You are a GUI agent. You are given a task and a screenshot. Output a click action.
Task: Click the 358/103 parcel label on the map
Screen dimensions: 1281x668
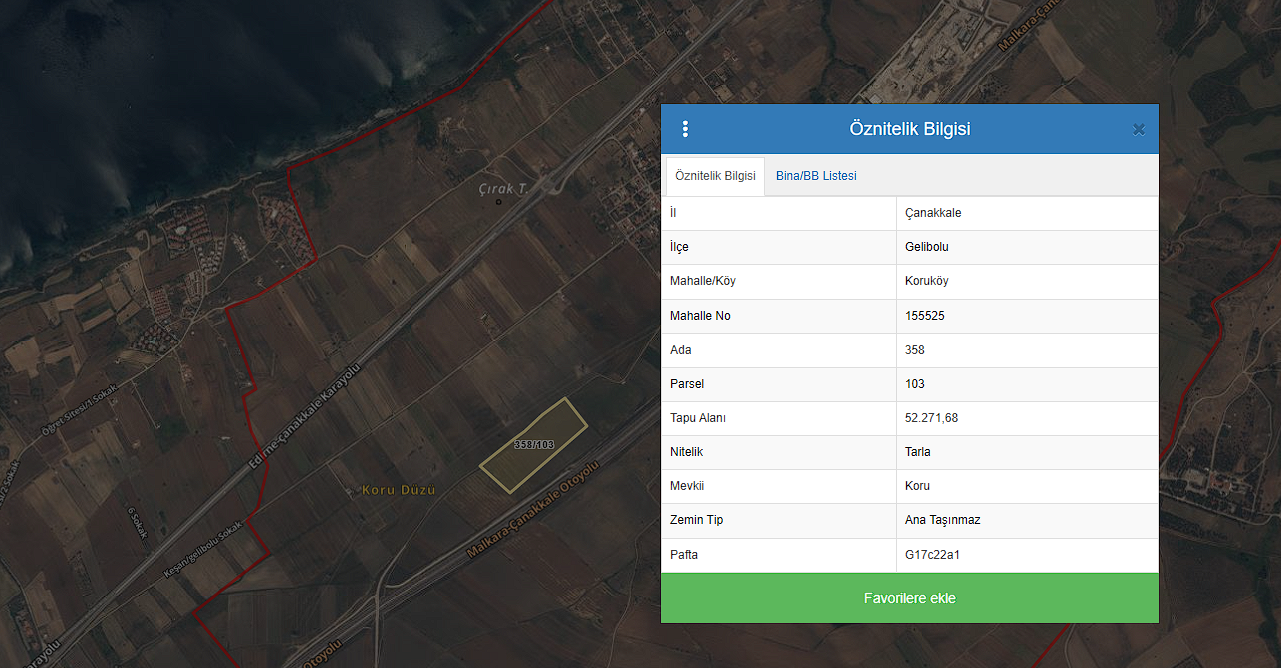[534, 444]
